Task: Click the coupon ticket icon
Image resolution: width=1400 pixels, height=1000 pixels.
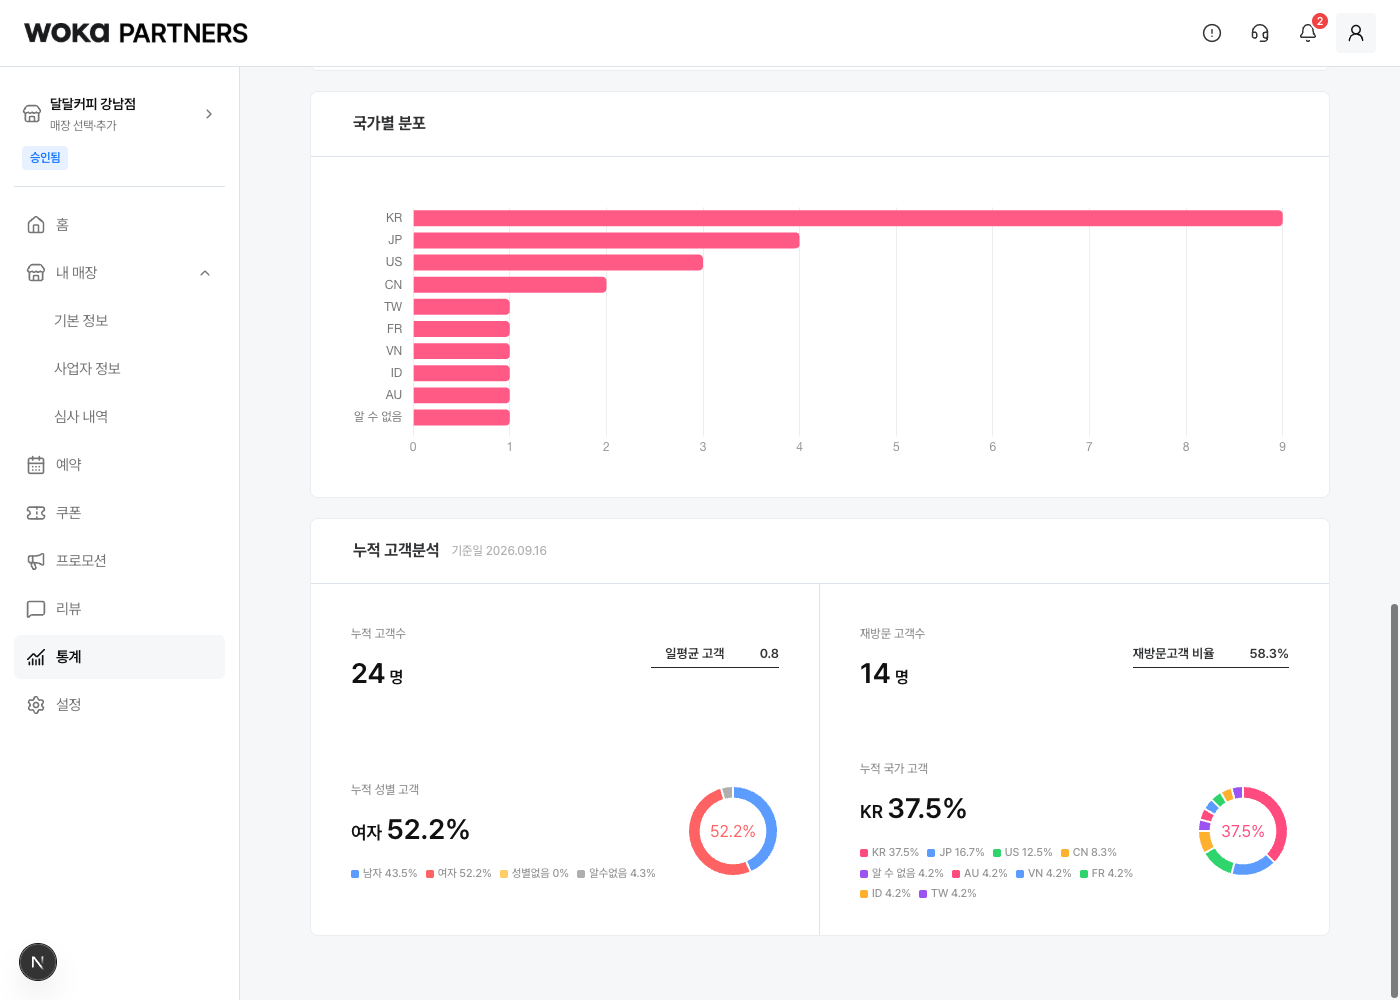Action: coord(36,512)
